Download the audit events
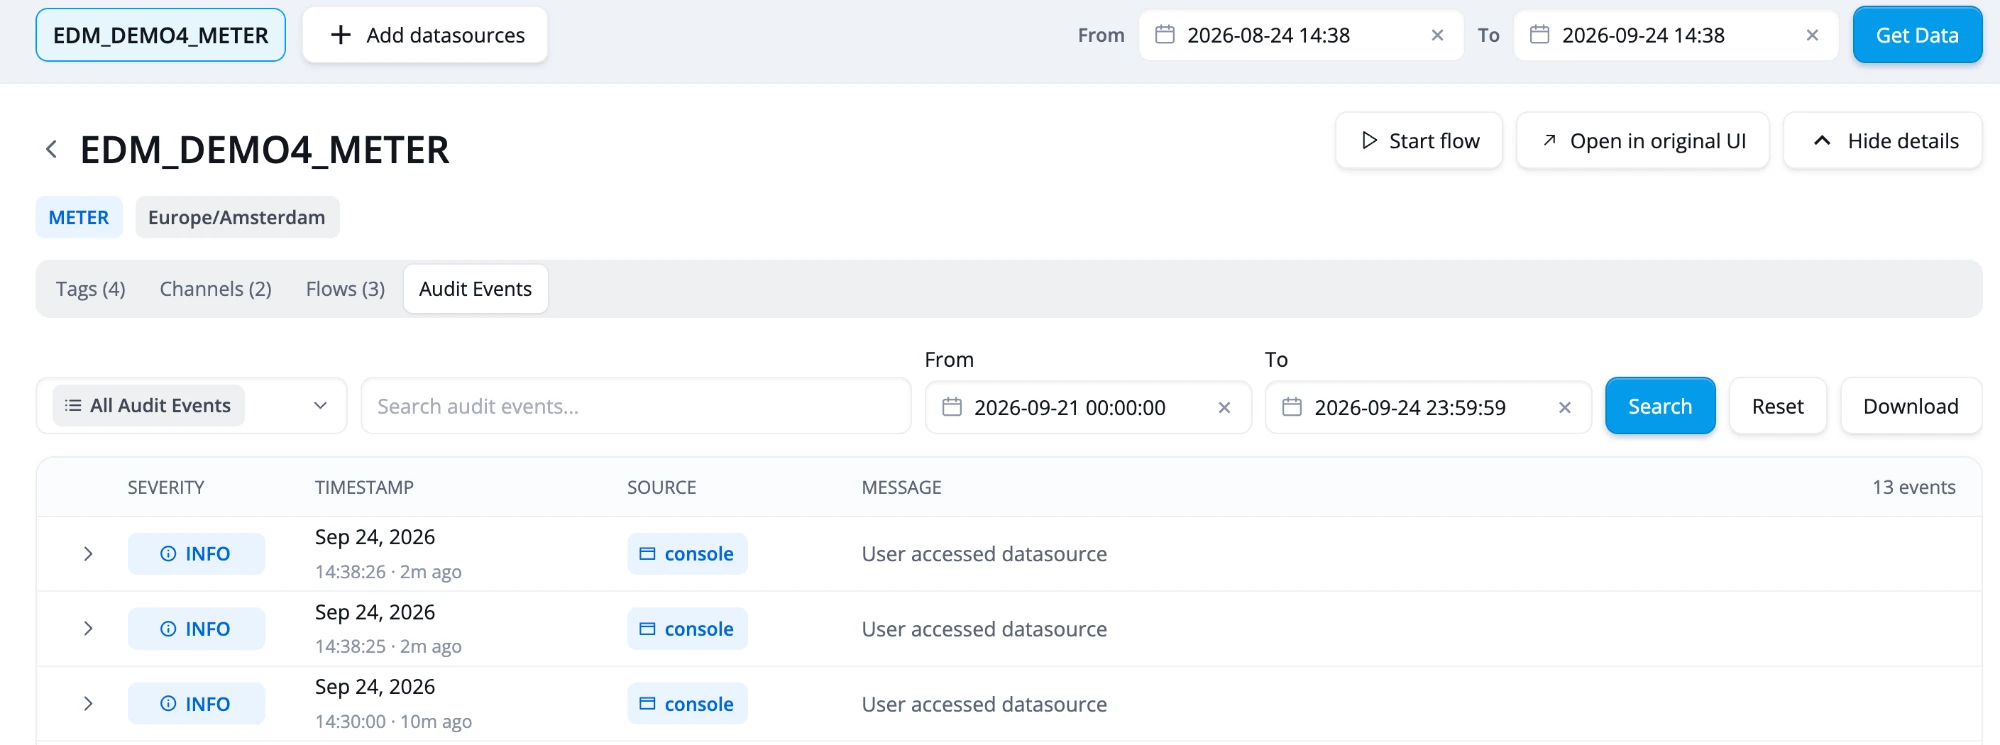This screenshot has width=2000, height=745. 1911,406
